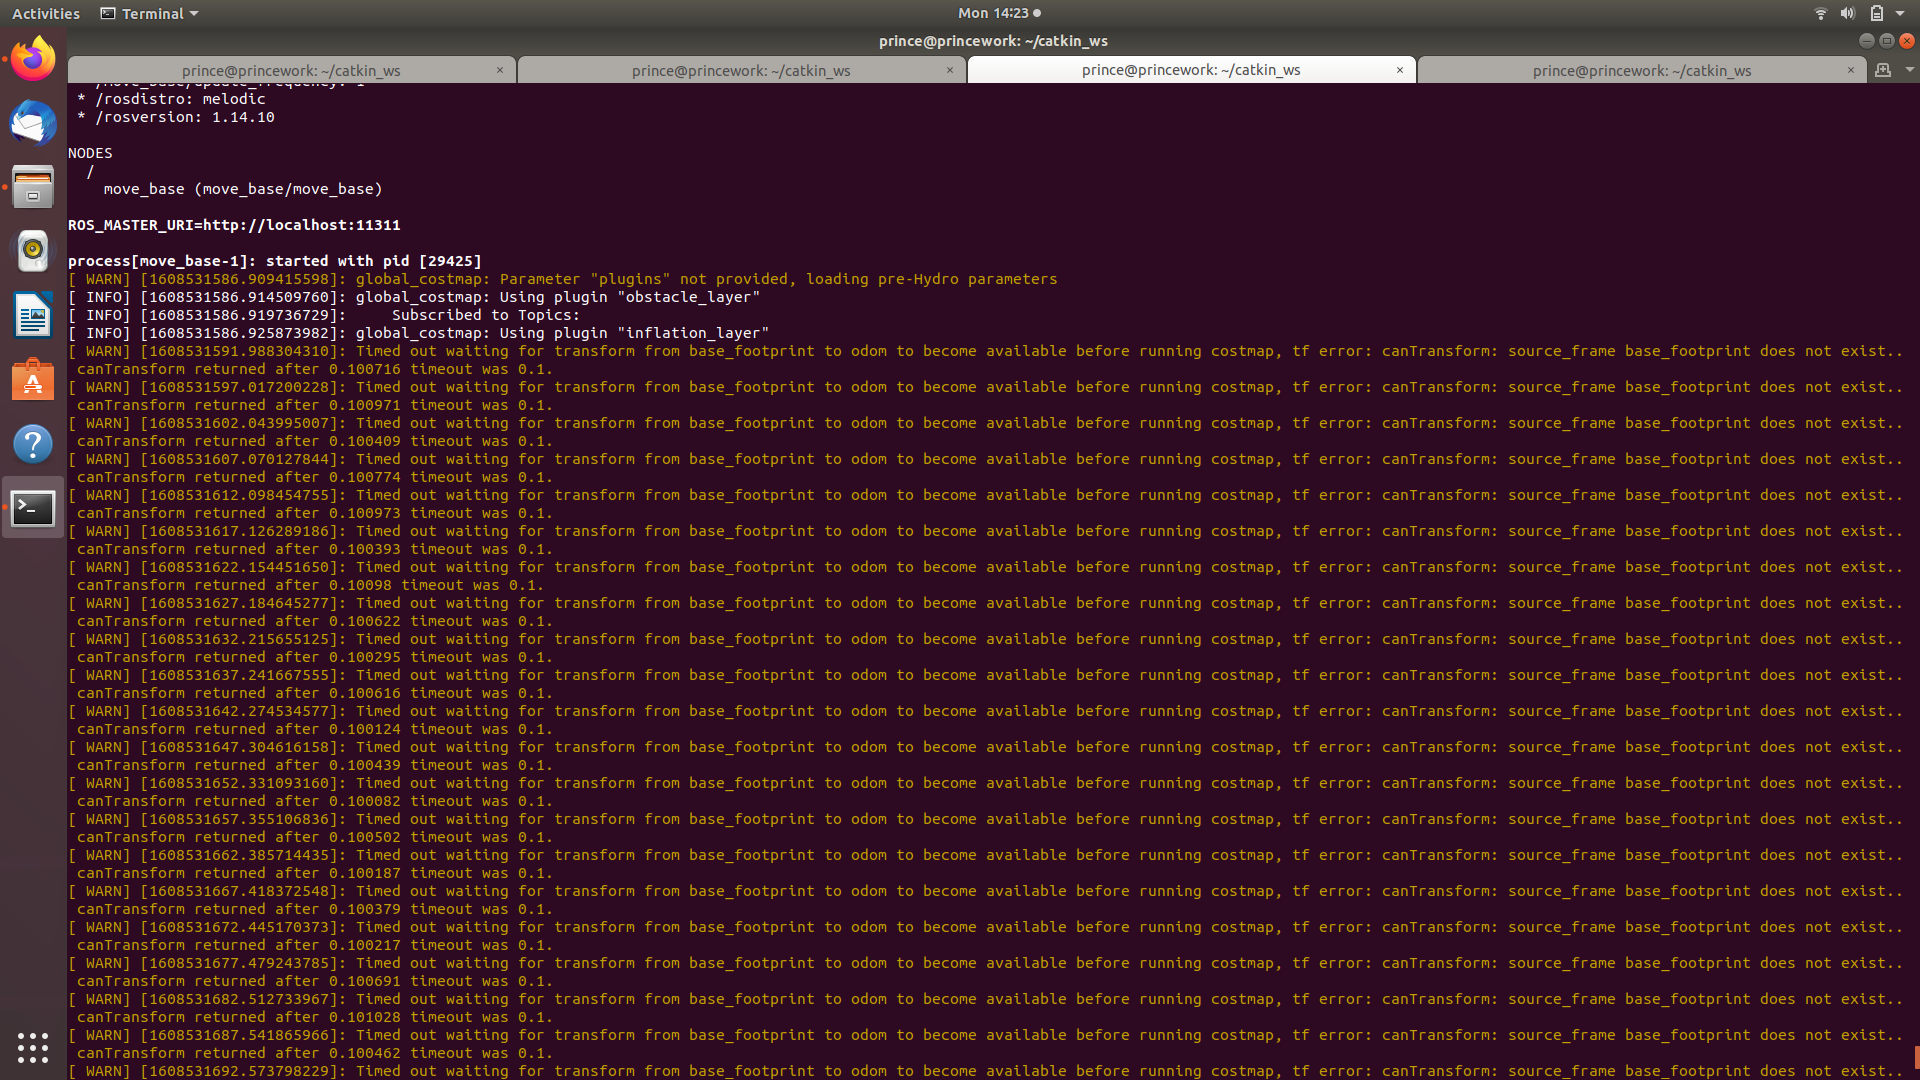Screen dimensions: 1920x1080
Task: Switch to the first terminal tab
Action: click(291, 70)
